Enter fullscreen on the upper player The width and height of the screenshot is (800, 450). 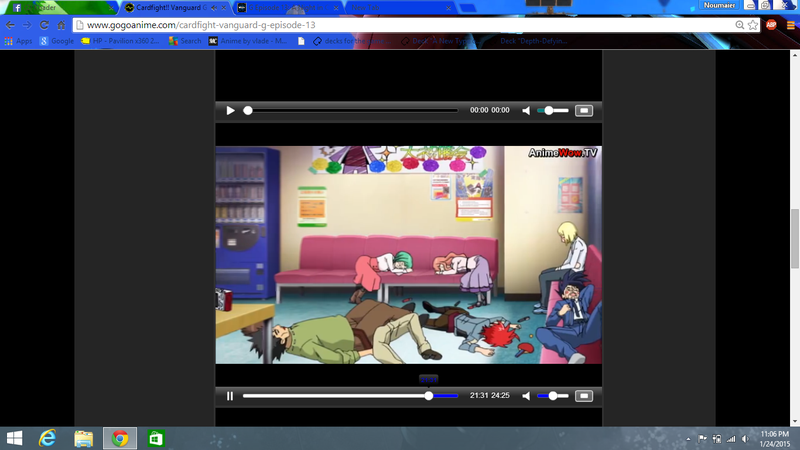pyautogui.click(x=584, y=110)
